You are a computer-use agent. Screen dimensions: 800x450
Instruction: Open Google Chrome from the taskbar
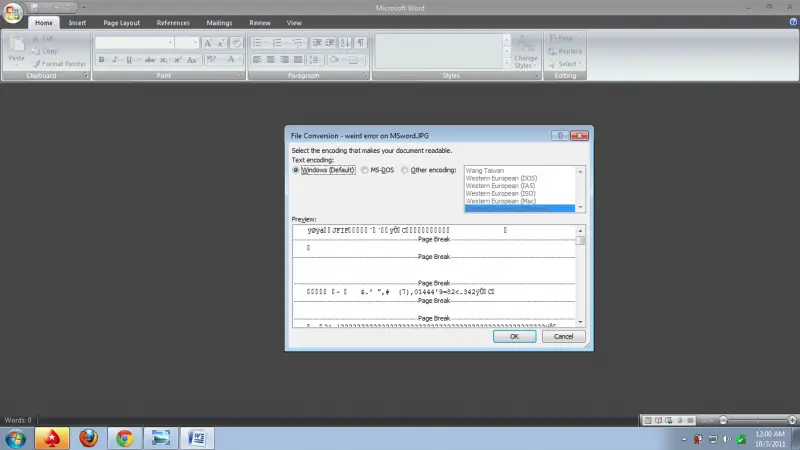pyautogui.click(x=124, y=438)
